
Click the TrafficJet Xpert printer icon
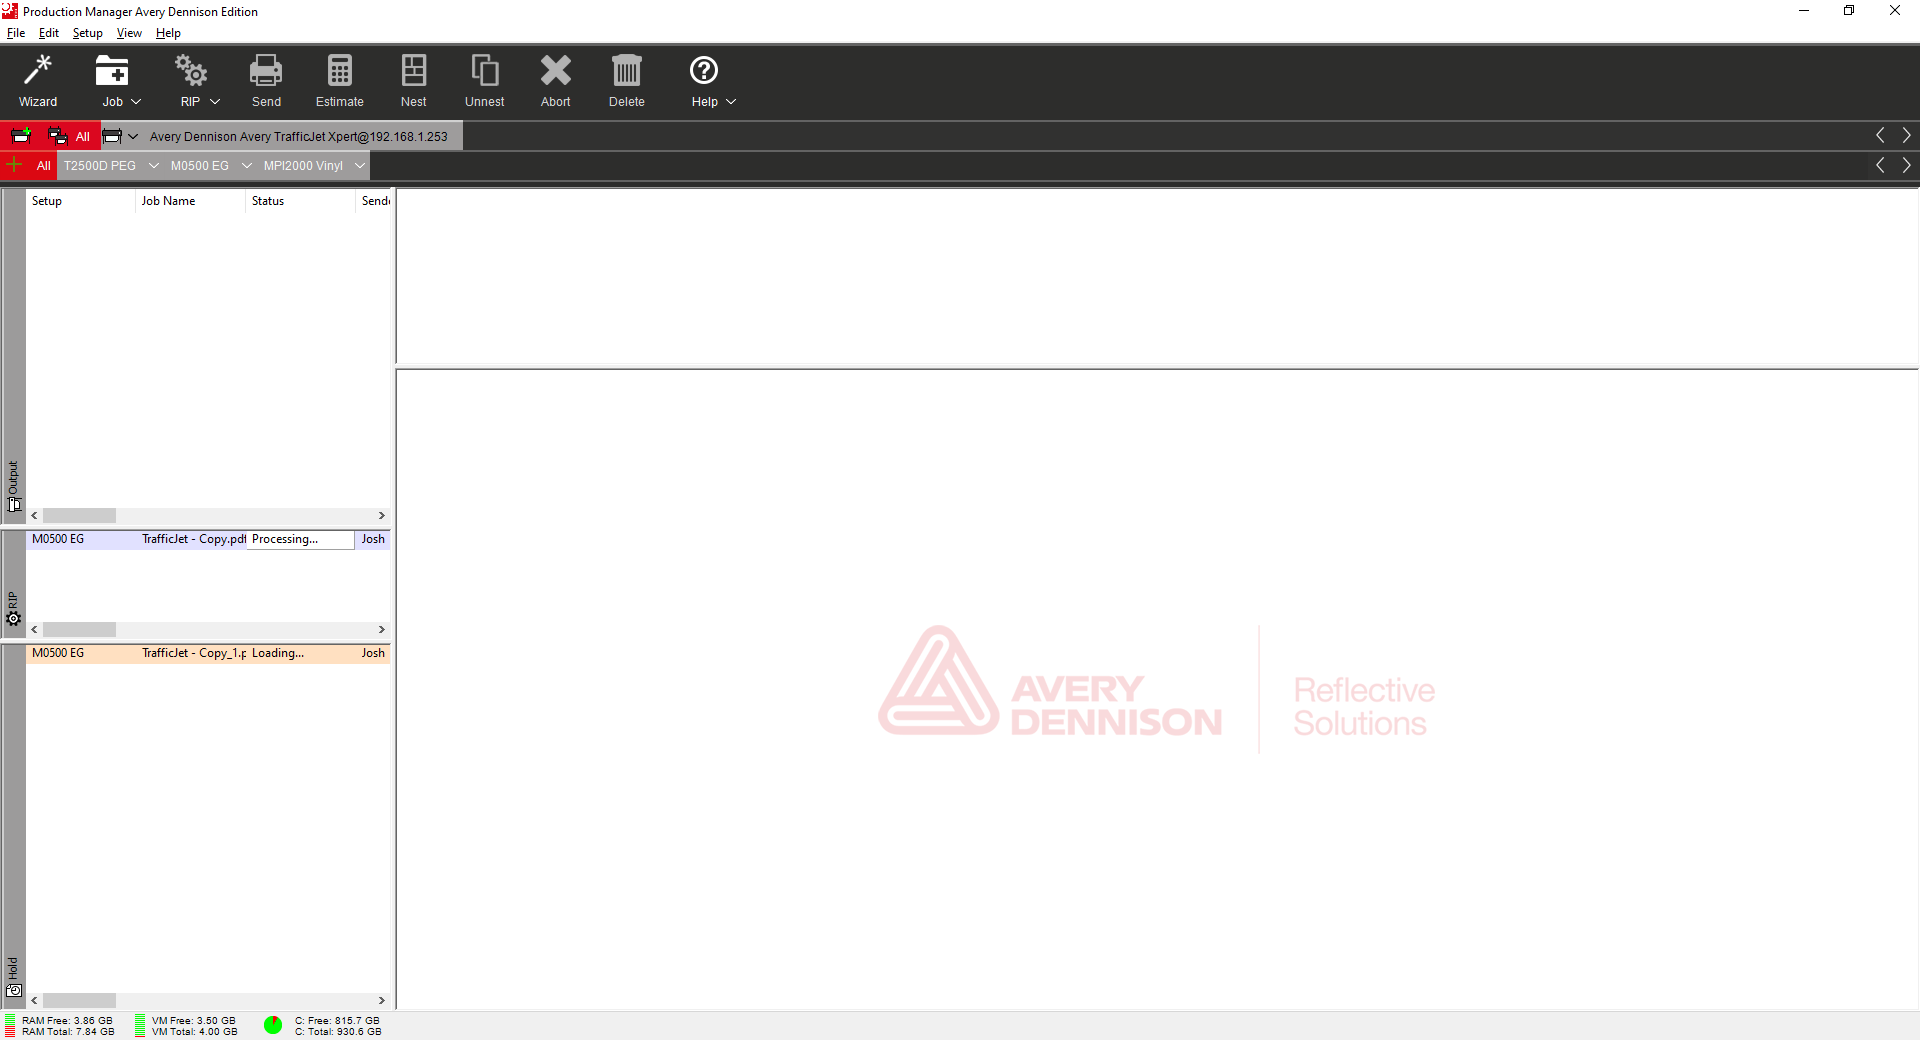coord(112,136)
